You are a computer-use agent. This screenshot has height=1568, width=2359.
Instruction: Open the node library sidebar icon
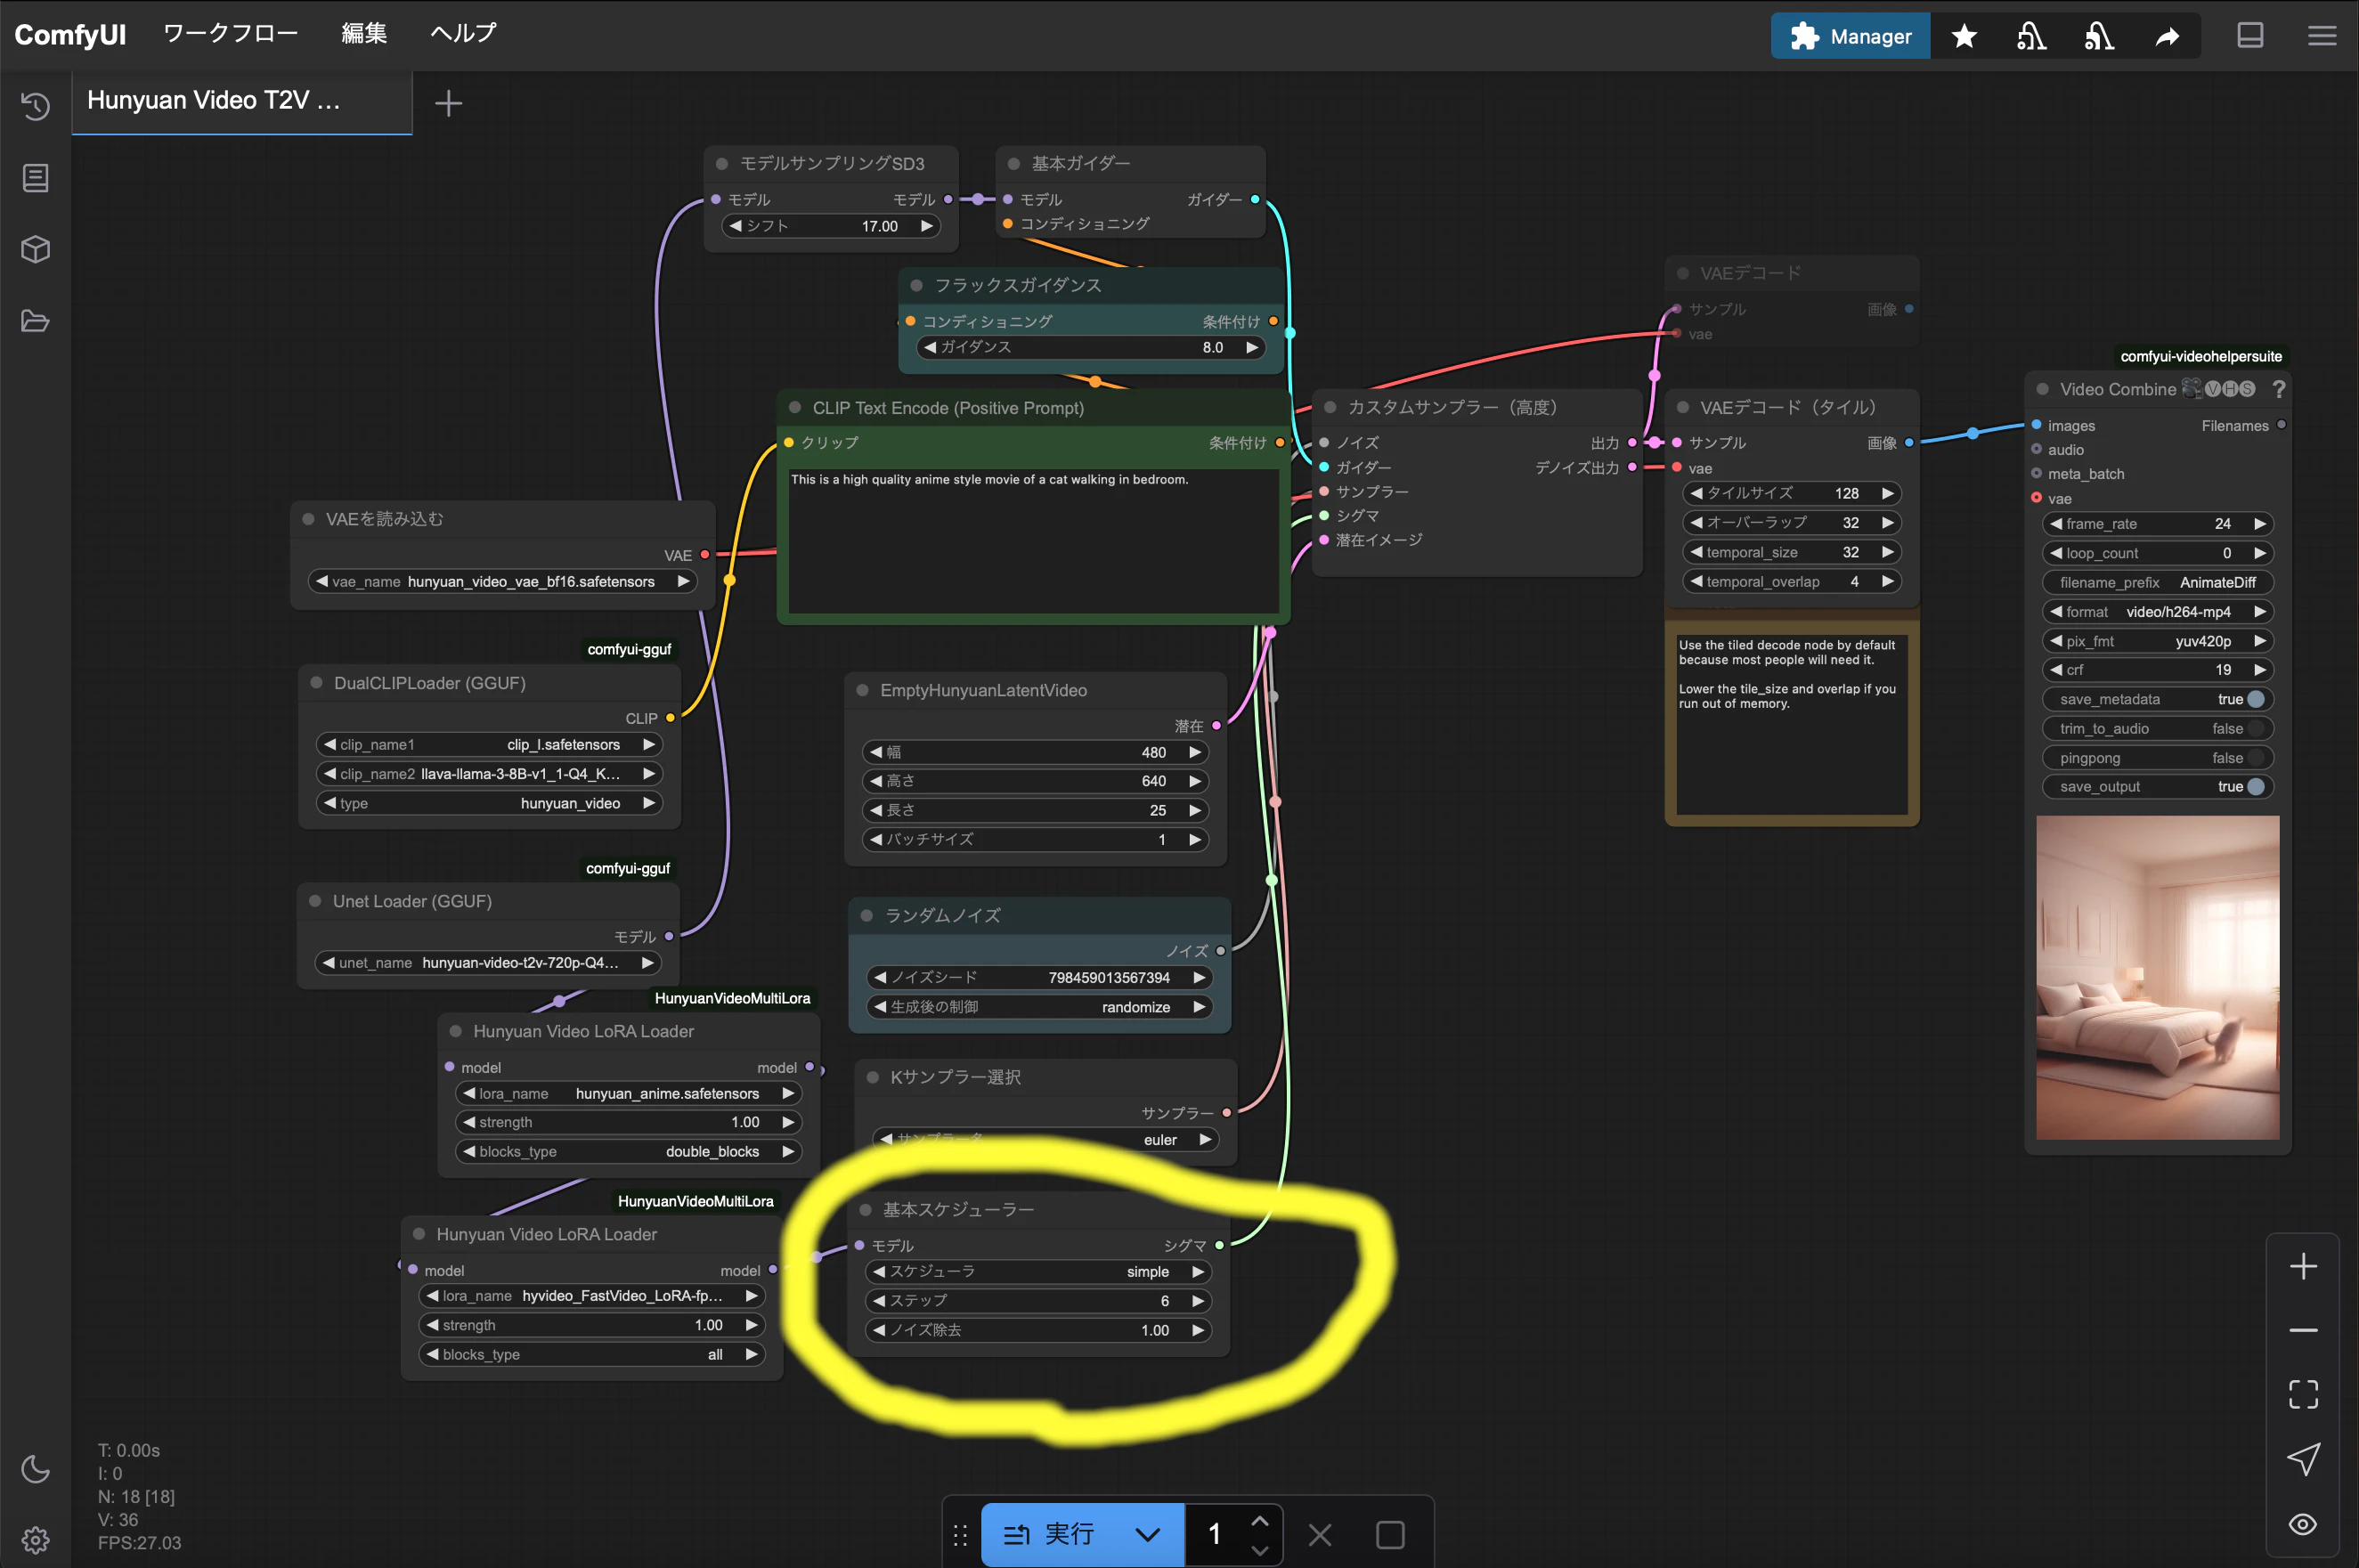coord(35,178)
